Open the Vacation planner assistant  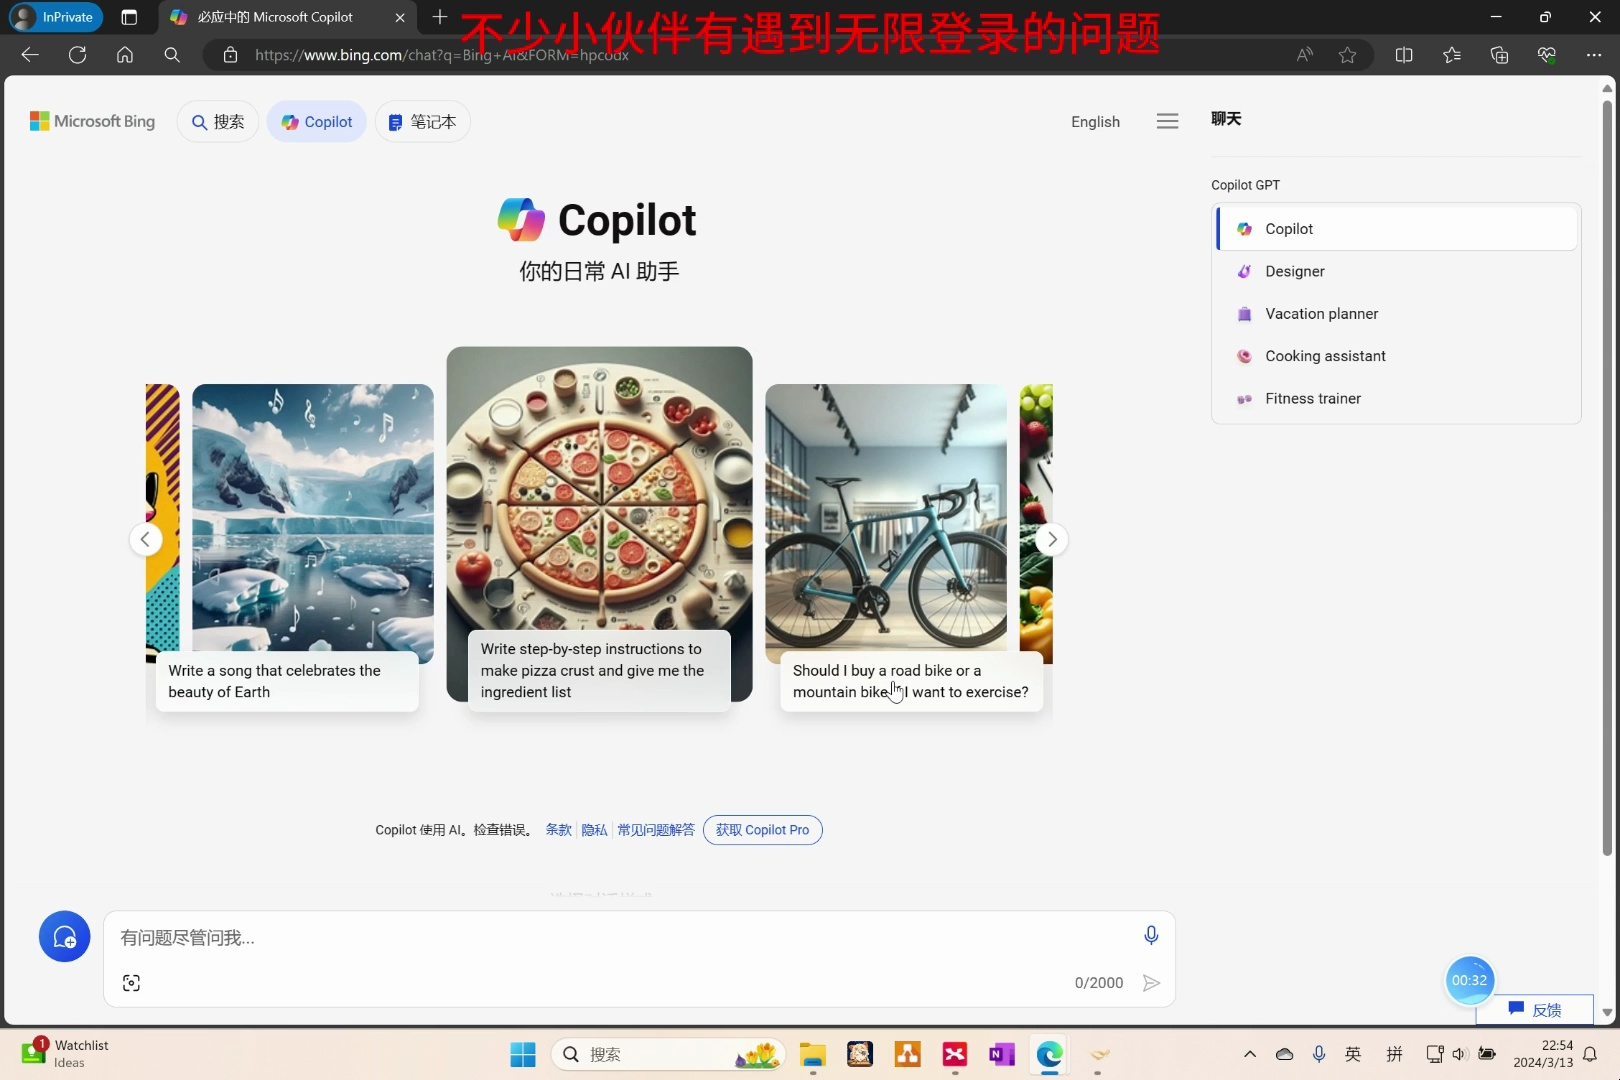click(x=1321, y=313)
